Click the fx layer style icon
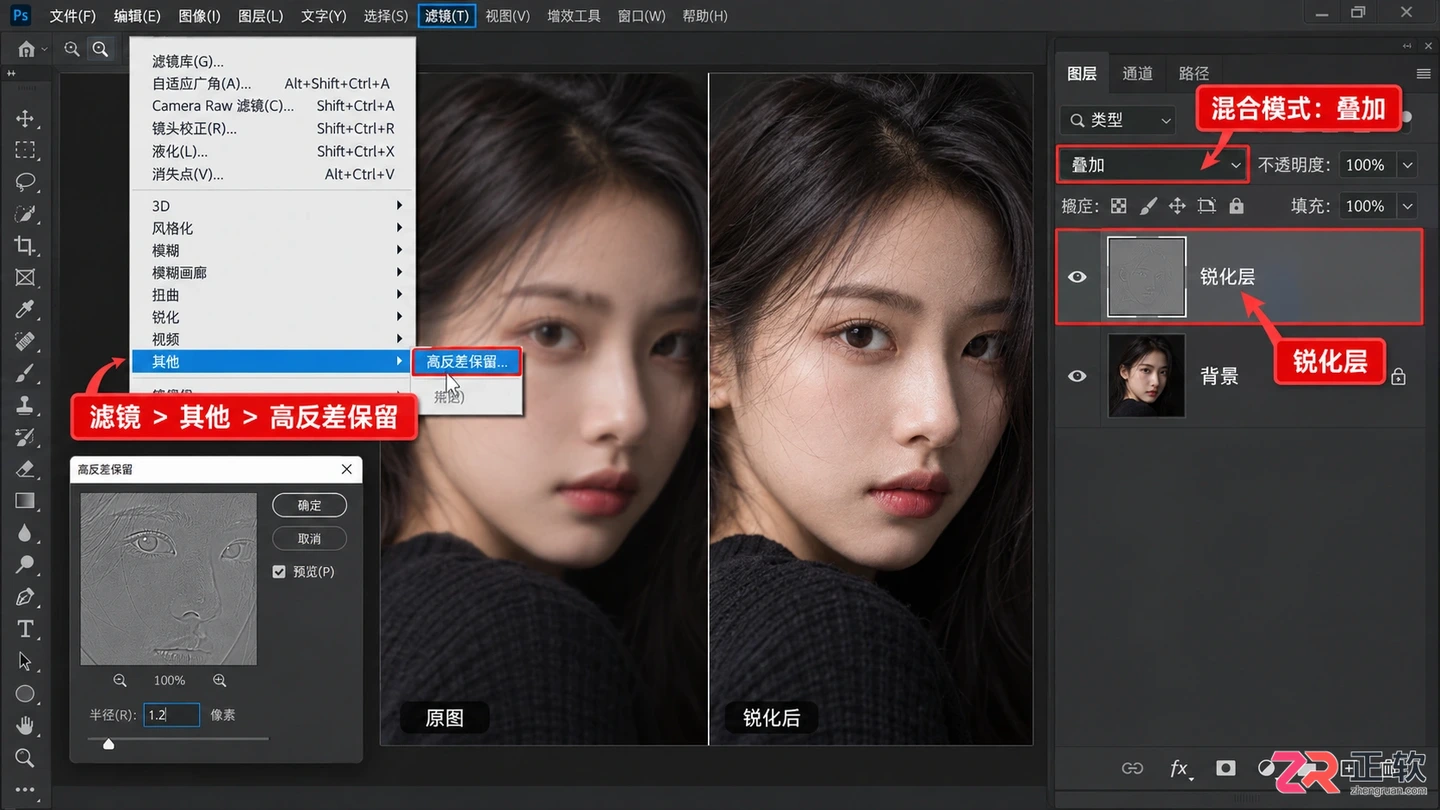Viewport: 1440px width, 810px height. point(1179,768)
